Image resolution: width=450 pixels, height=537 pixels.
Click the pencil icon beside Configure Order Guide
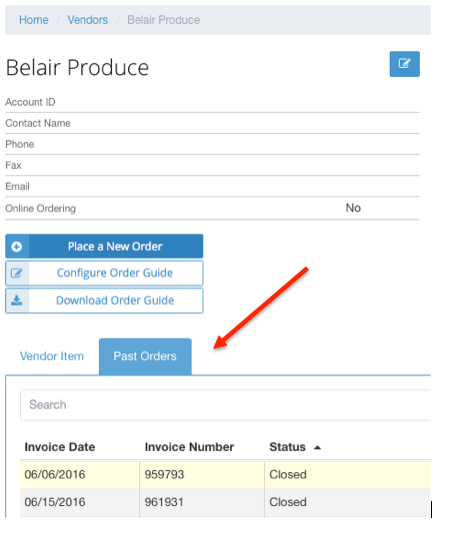click(x=17, y=273)
